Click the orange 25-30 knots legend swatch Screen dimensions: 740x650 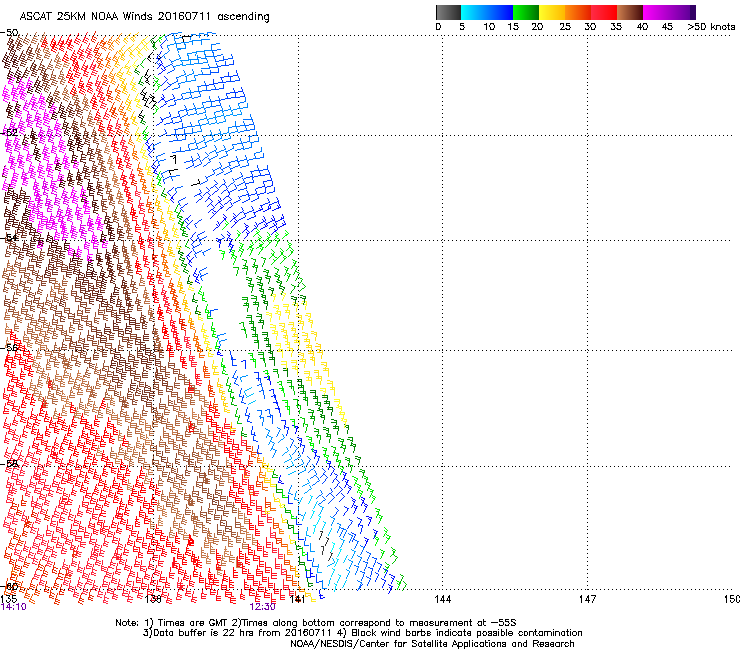coord(578,12)
